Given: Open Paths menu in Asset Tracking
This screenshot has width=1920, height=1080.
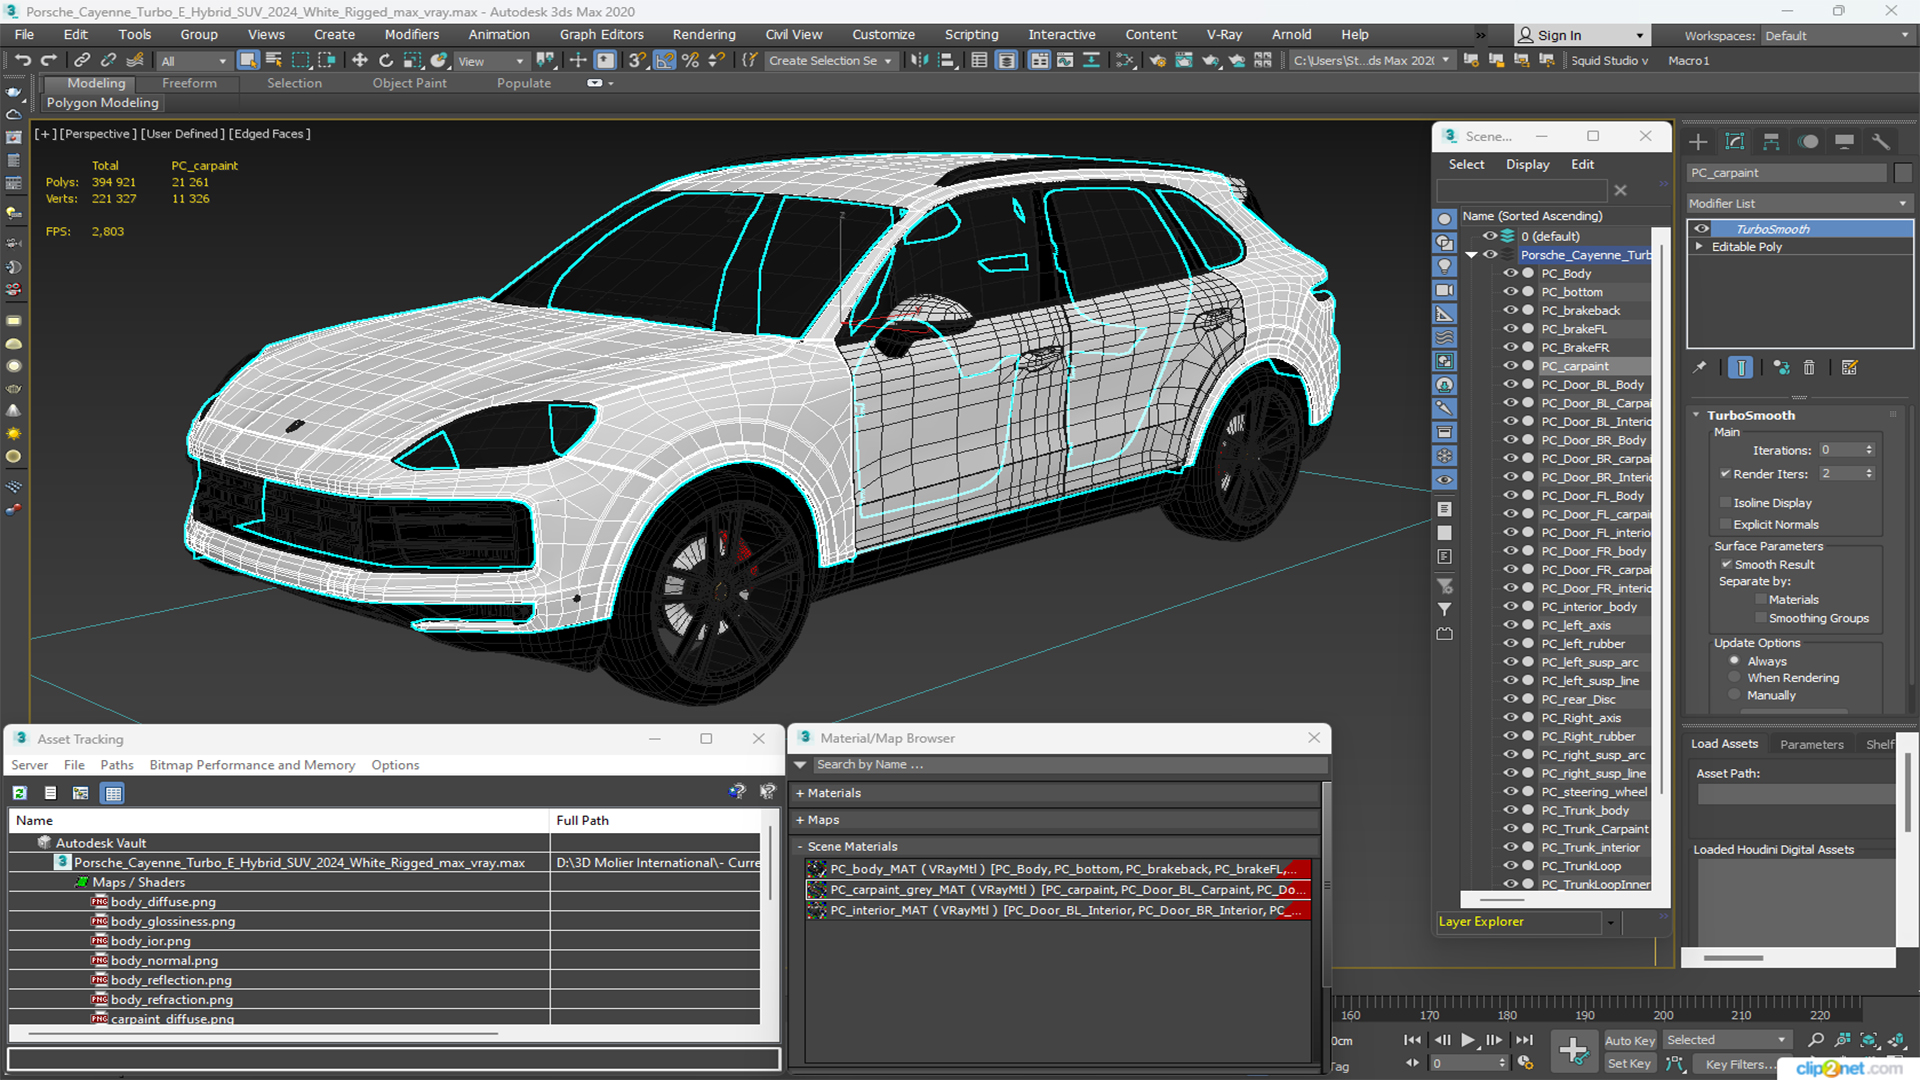Looking at the screenshot, I should [117, 765].
